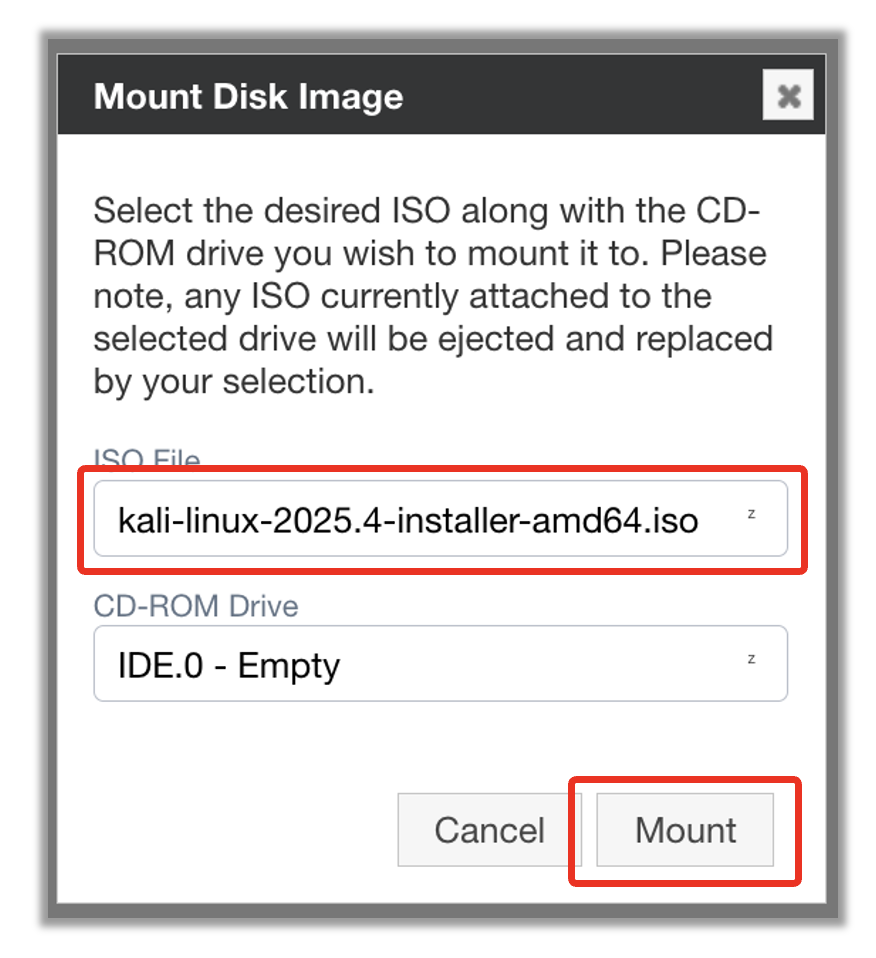876x958 pixels.
Task: Click the "CD-ROM Drive" field label
Action: 196,606
